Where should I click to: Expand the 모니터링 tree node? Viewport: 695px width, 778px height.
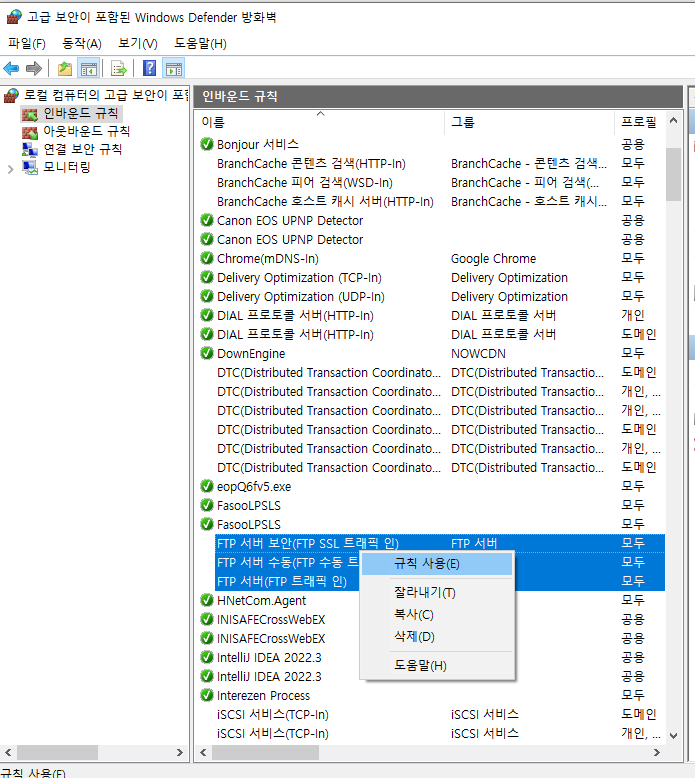tap(10, 169)
